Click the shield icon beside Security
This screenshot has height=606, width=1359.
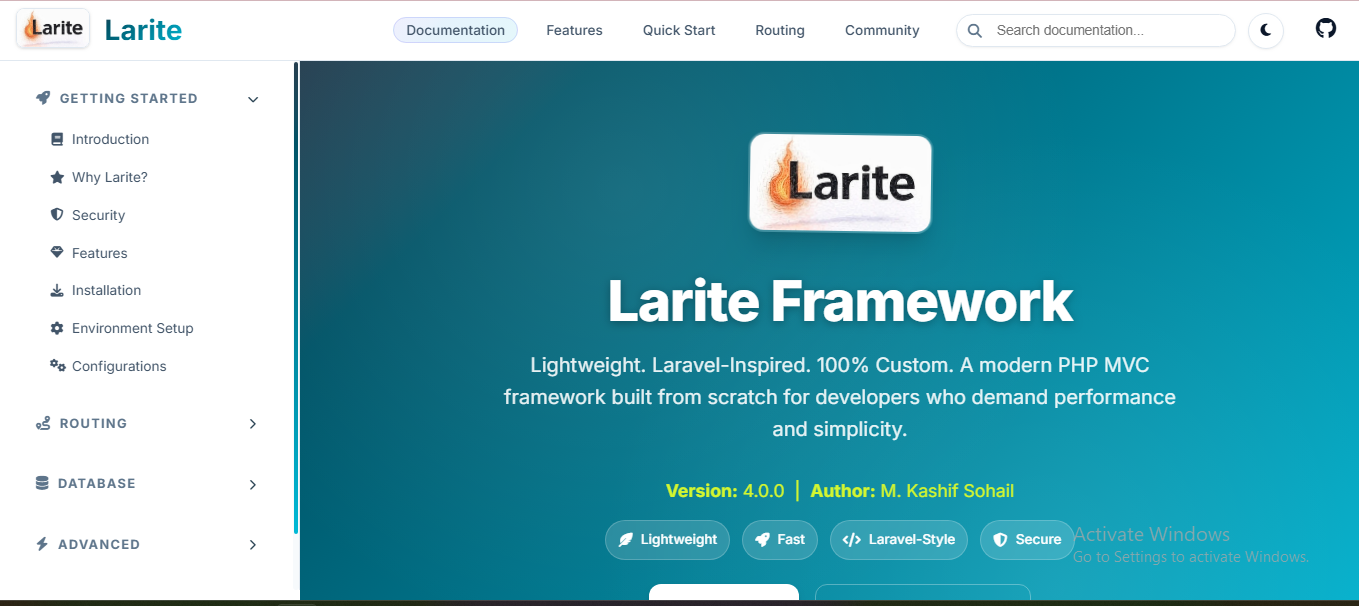coord(57,215)
